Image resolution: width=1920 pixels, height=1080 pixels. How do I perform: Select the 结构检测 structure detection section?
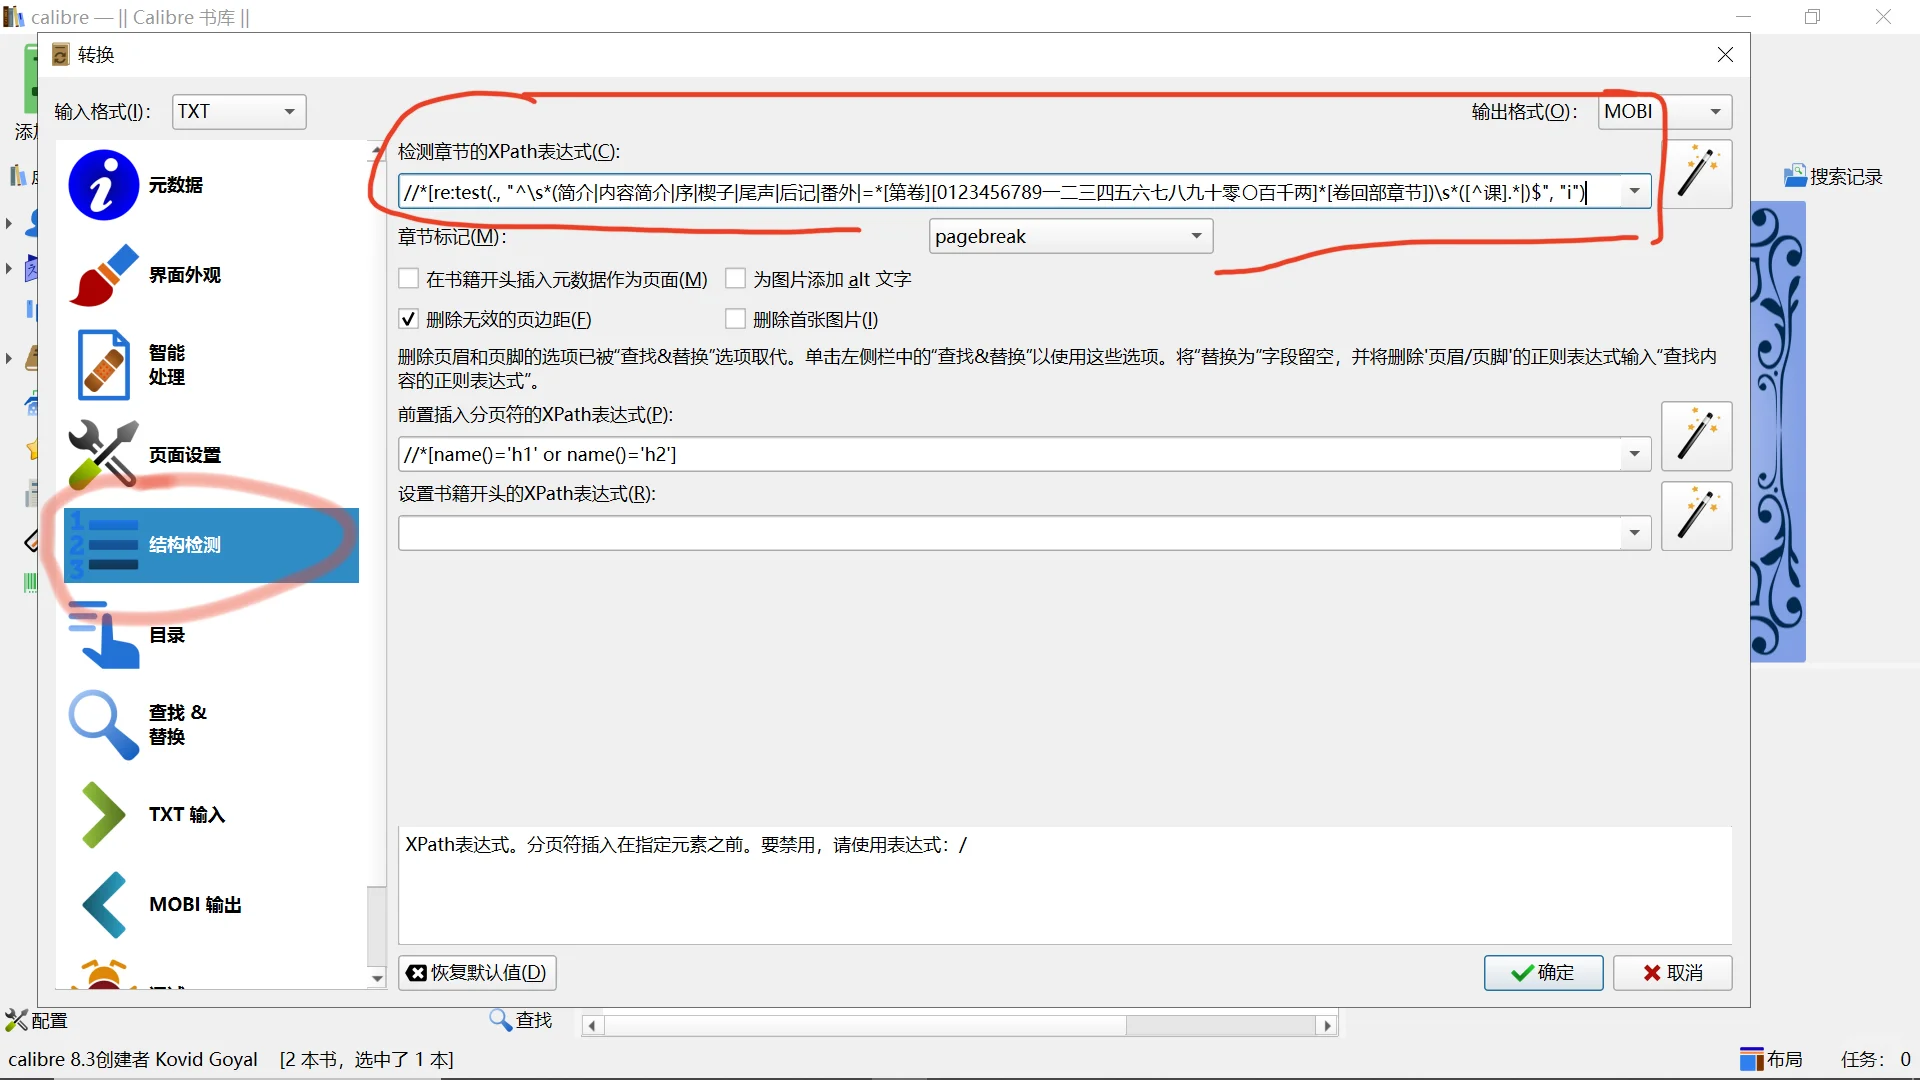pos(211,545)
